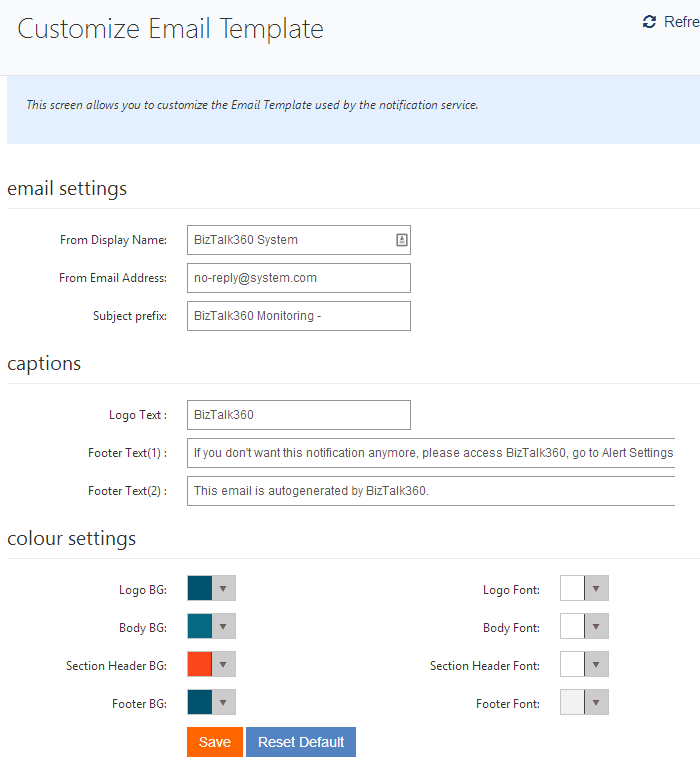This screenshot has width=700, height=765.
Task: Edit the Logo Text input field
Action: pyautogui.click(x=298, y=415)
